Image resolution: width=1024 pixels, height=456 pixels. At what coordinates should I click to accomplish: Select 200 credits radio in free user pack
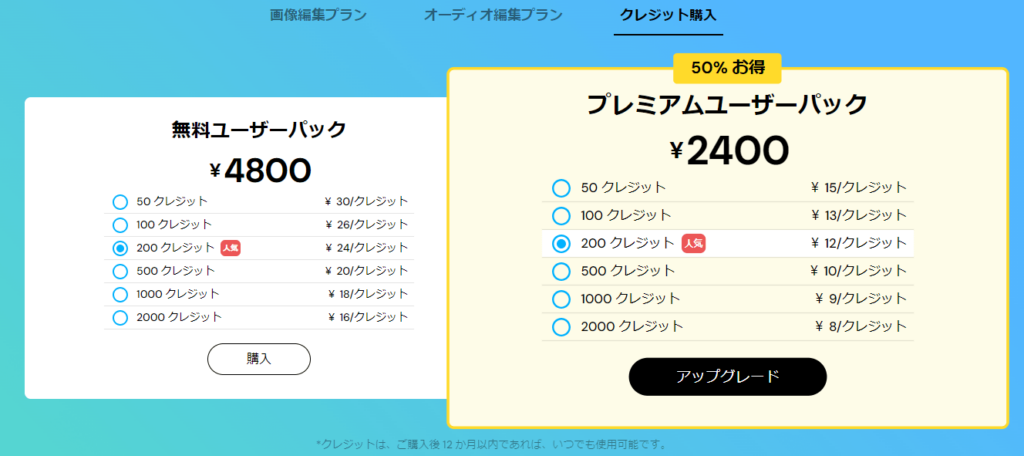click(120, 248)
